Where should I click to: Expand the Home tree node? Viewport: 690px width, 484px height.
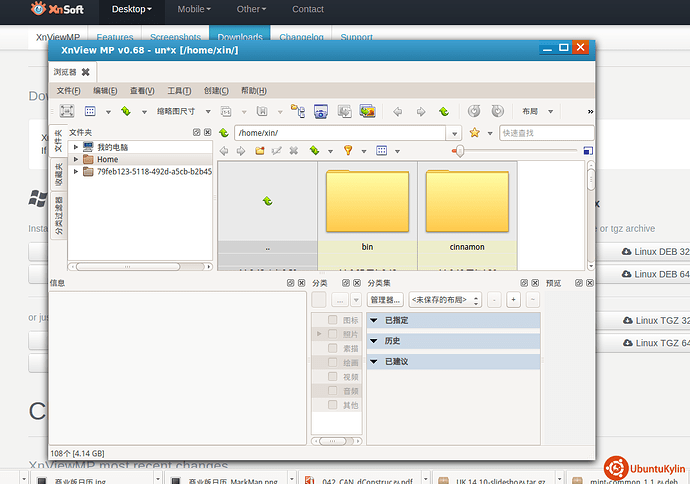coord(75,159)
